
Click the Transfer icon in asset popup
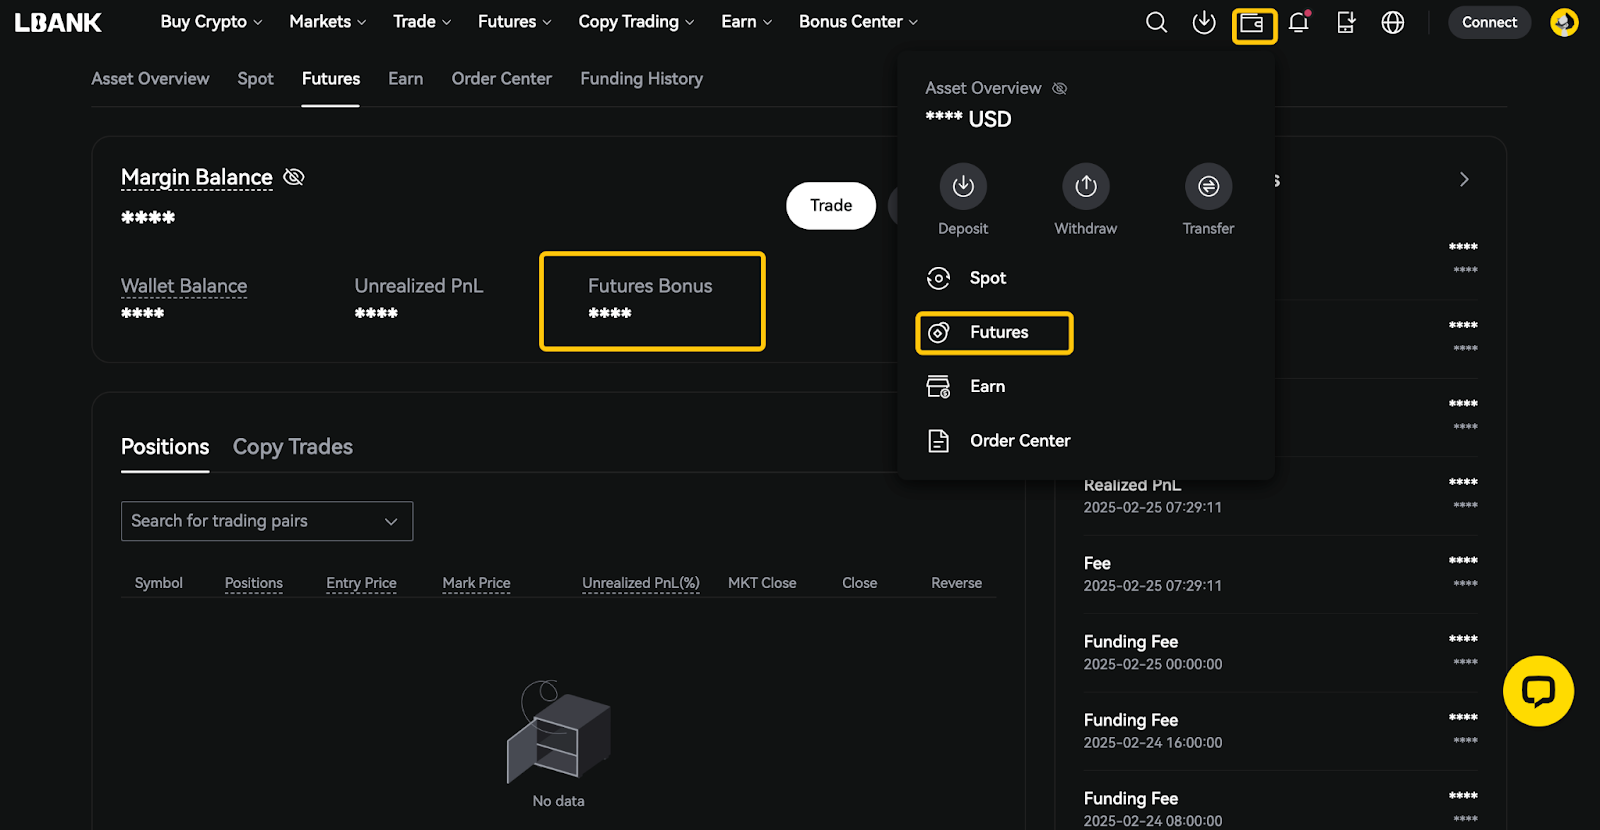tap(1208, 186)
